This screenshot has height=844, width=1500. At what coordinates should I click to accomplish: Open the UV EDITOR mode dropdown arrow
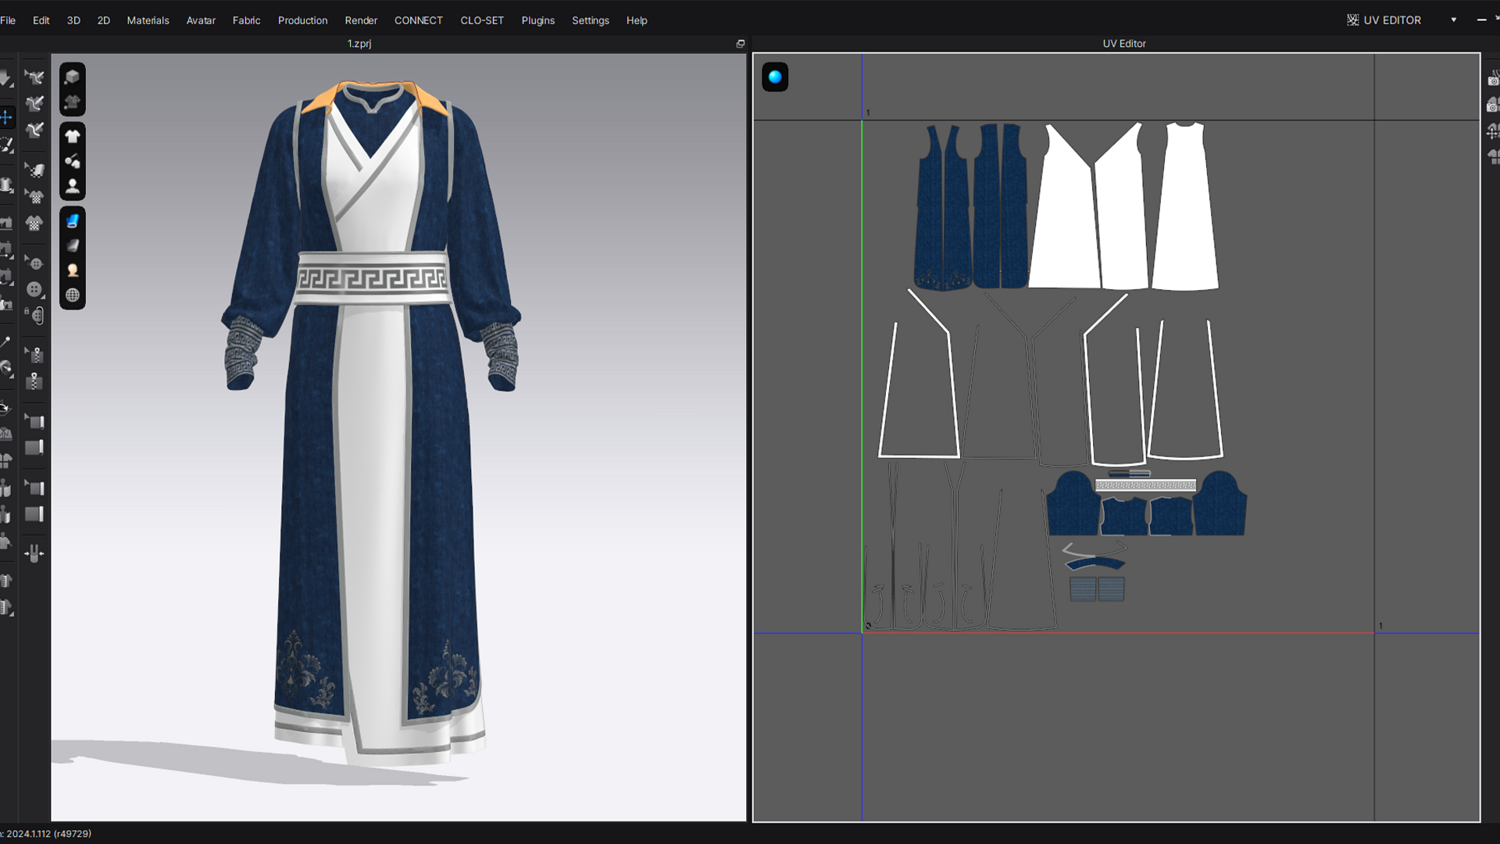(x=1454, y=20)
